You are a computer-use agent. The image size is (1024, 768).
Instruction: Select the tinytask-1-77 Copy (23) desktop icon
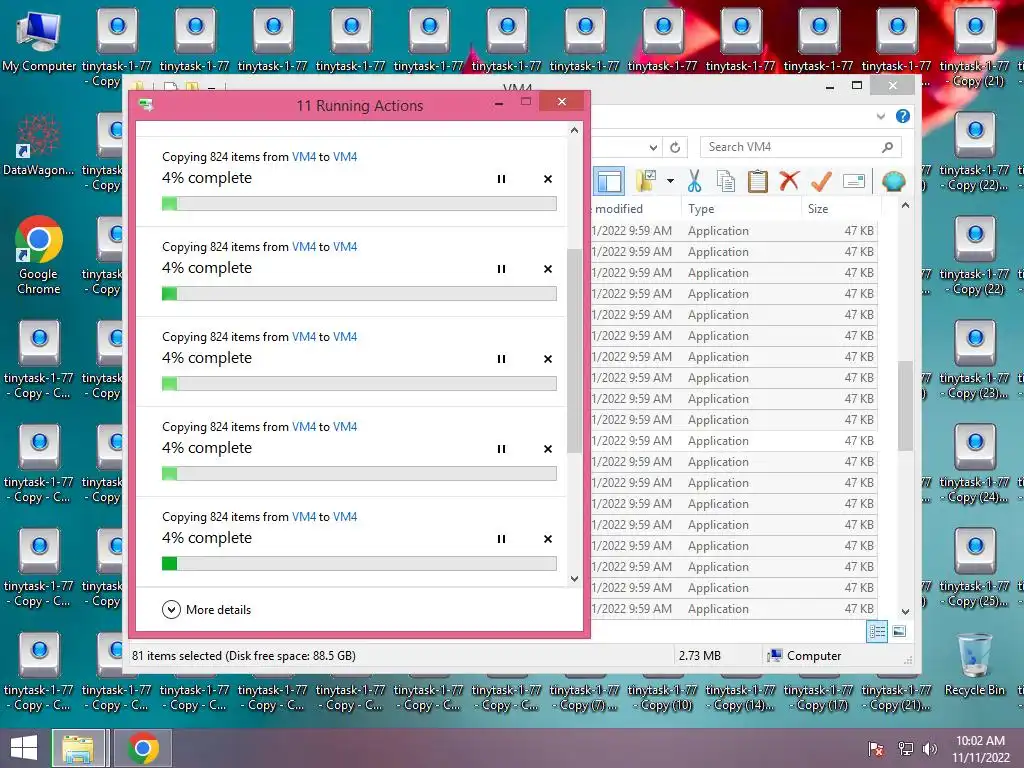(x=974, y=359)
